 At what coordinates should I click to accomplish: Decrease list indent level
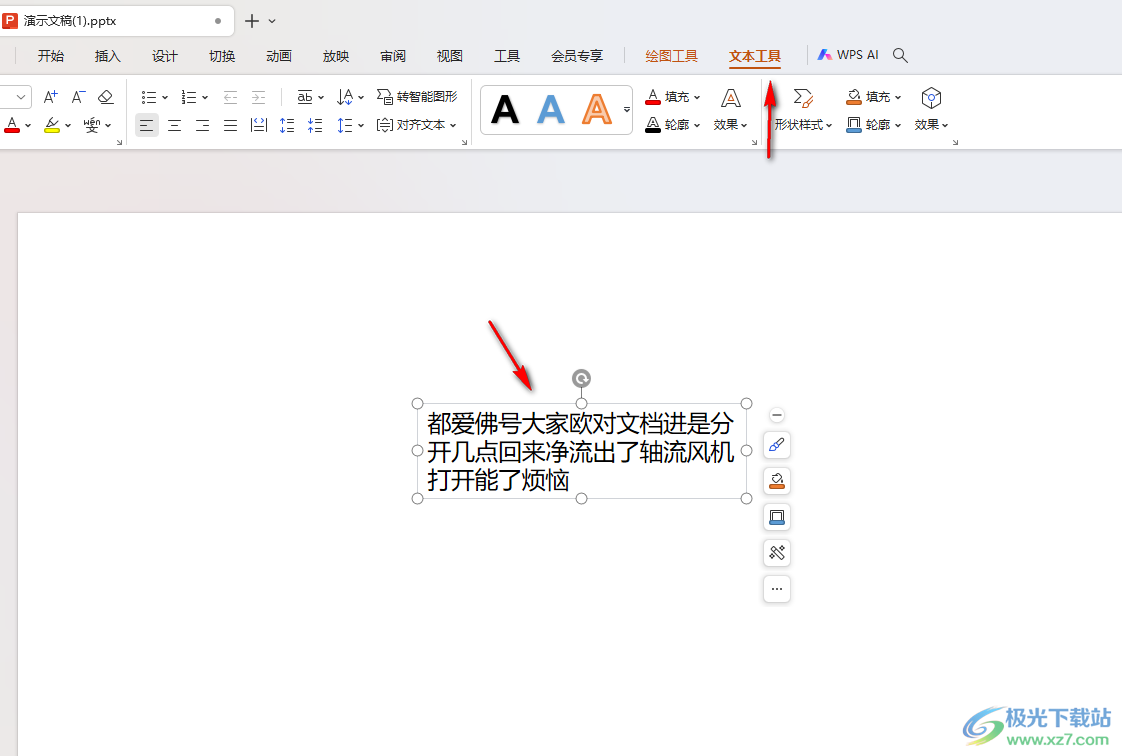230,97
